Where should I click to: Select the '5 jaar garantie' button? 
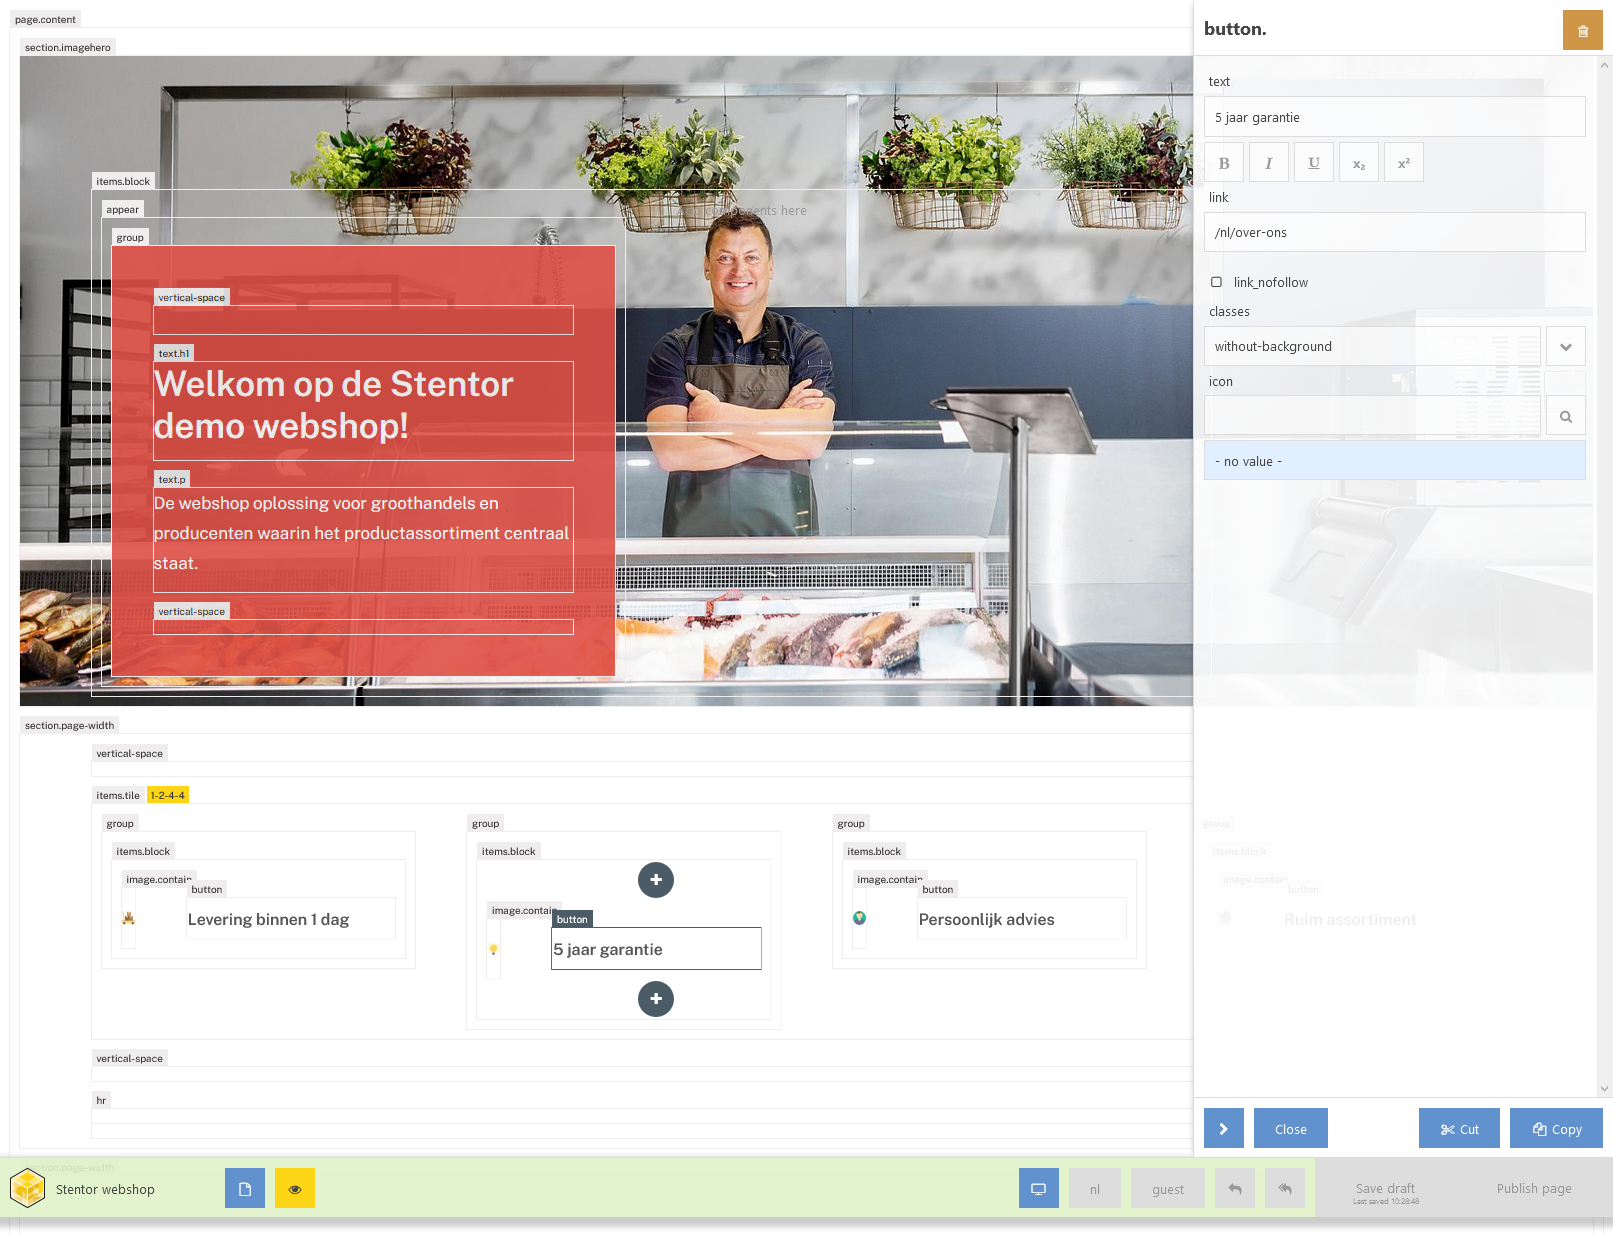click(x=656, y=949)
